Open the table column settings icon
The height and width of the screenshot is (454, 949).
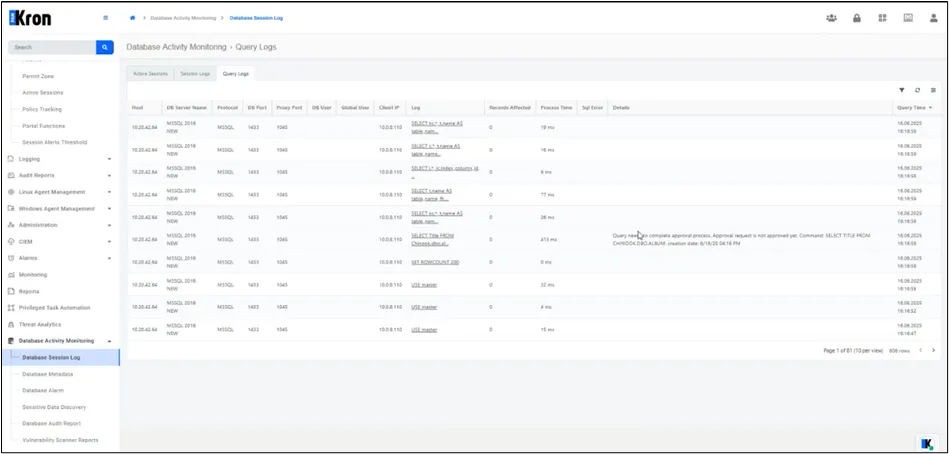pos(933,90)
